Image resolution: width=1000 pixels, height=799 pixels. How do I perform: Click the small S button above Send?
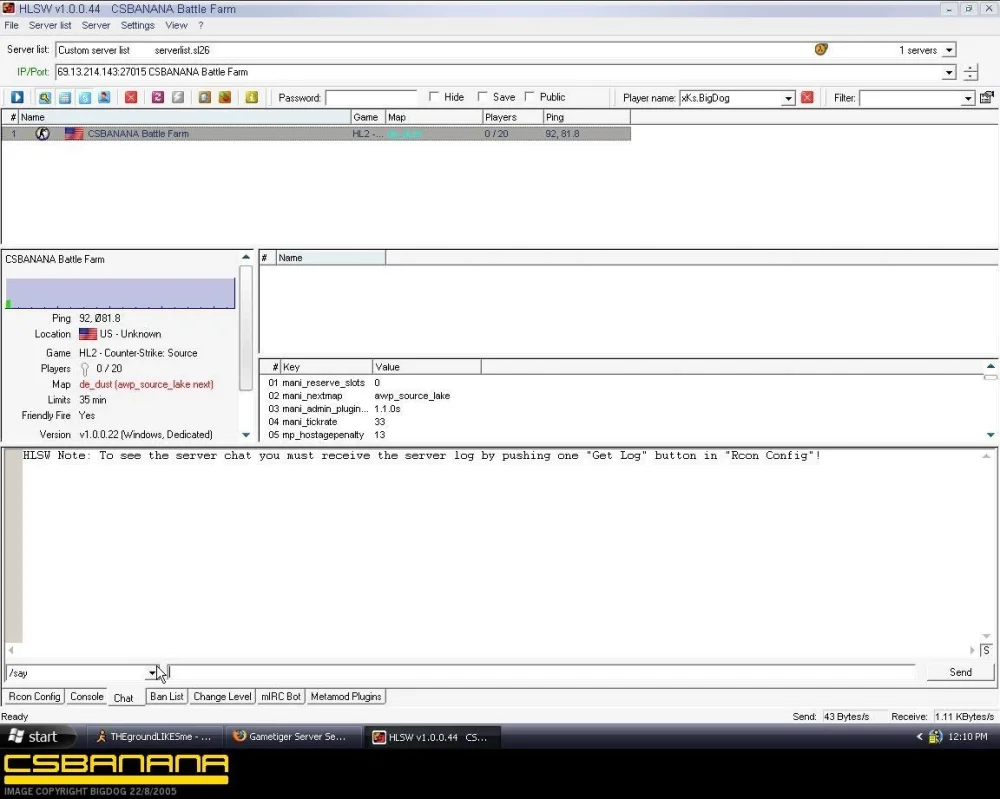coord(986,650)
